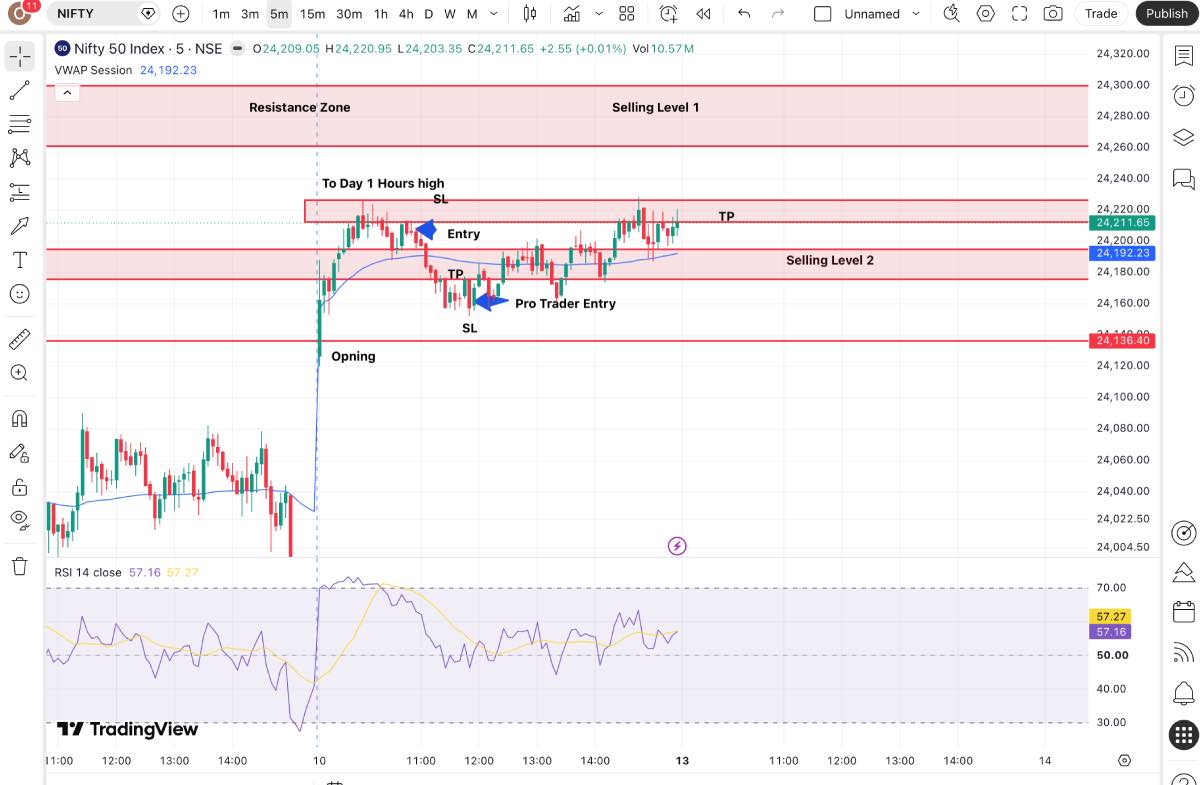Open Watchlist panel in right sidebar
Screen dimensions: 1200x785
(1184, 56)
